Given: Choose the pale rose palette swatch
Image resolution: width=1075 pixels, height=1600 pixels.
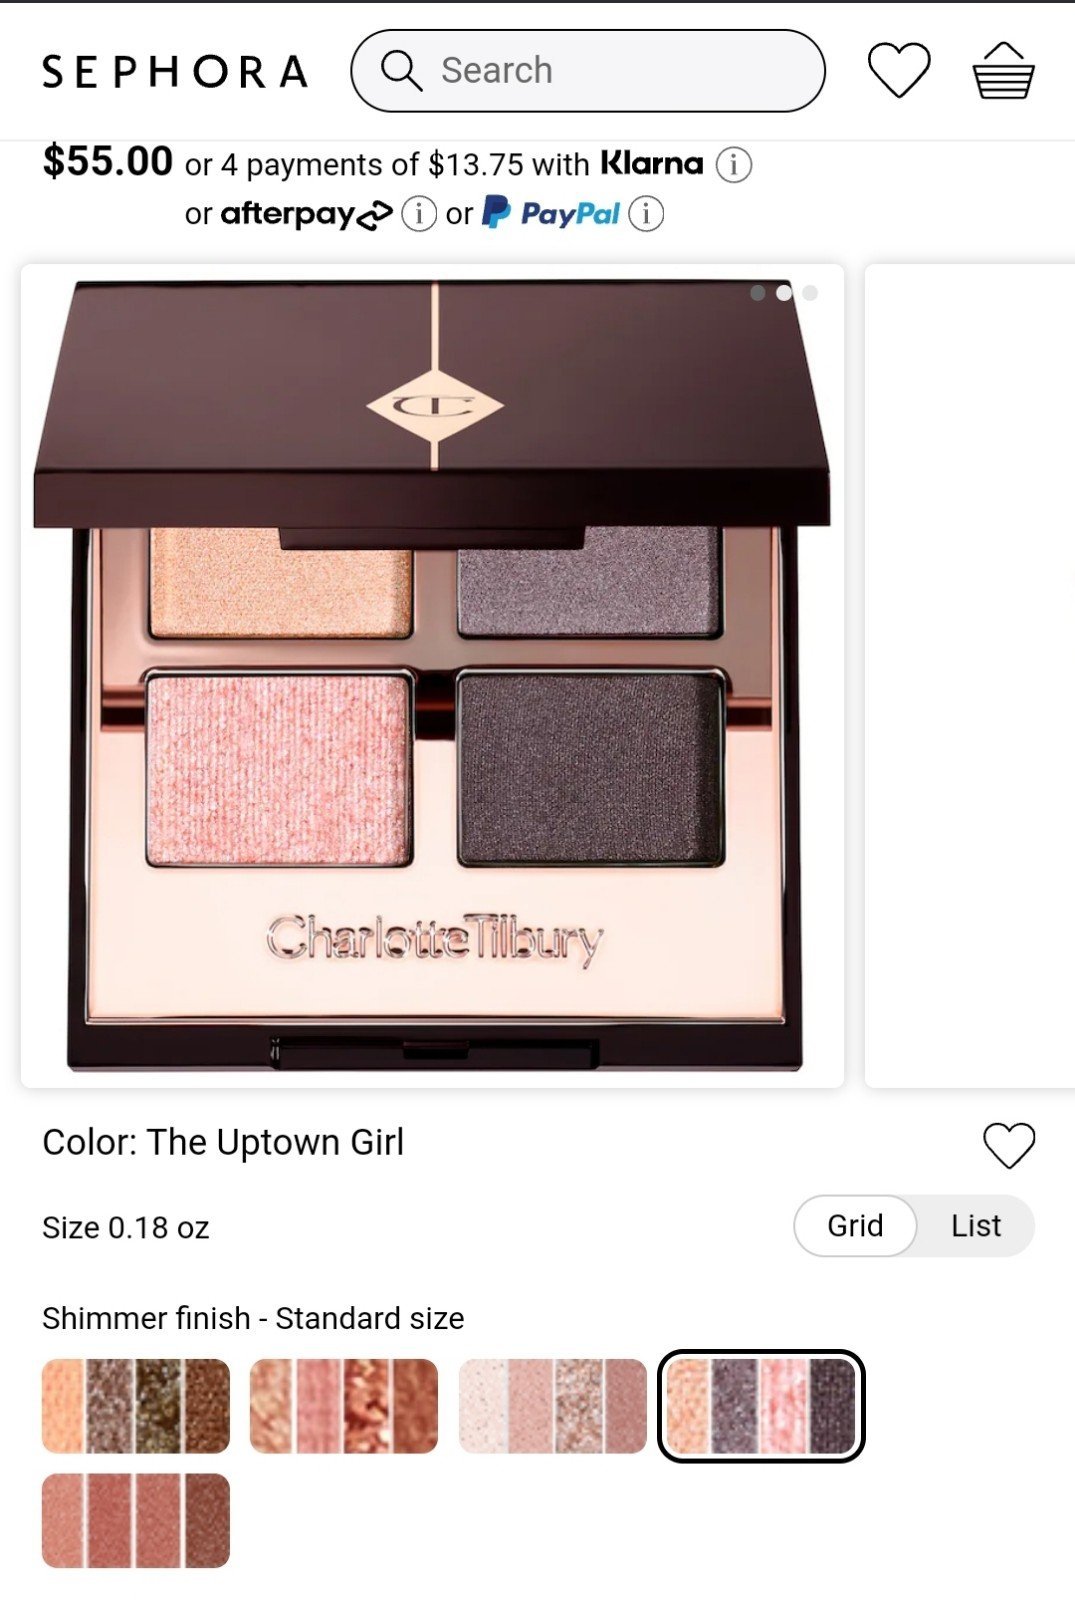Looking at the screenshot, I should point(553,1406).
